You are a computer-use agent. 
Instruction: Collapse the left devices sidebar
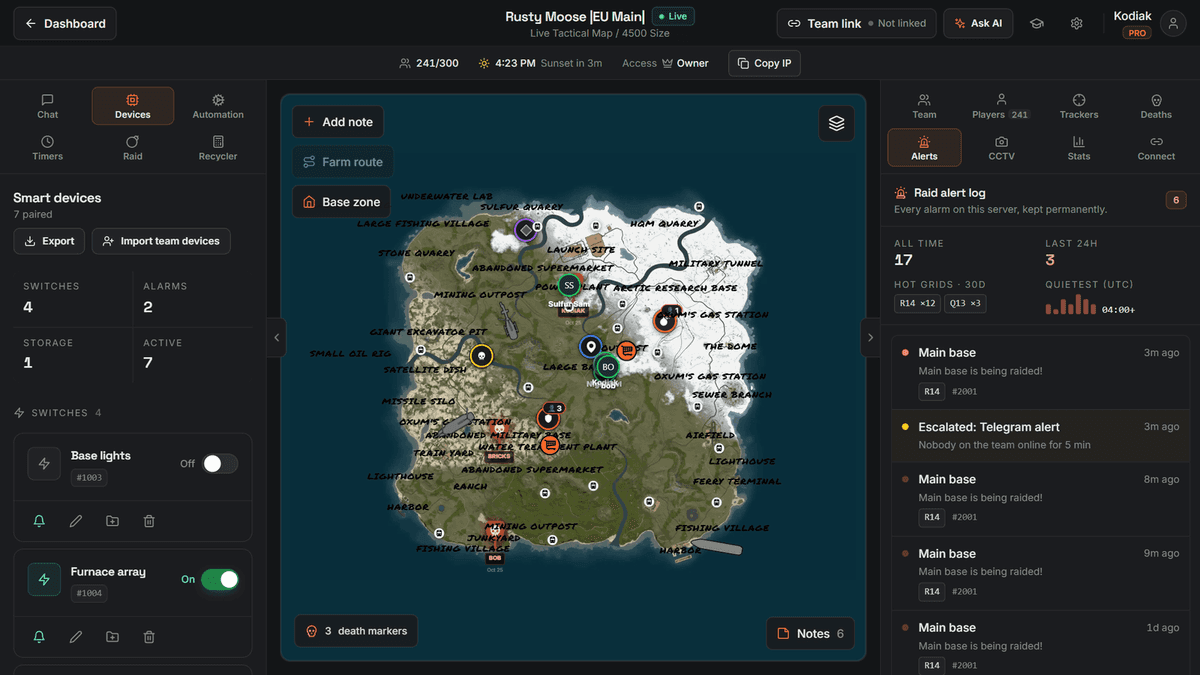pos(277,337)
